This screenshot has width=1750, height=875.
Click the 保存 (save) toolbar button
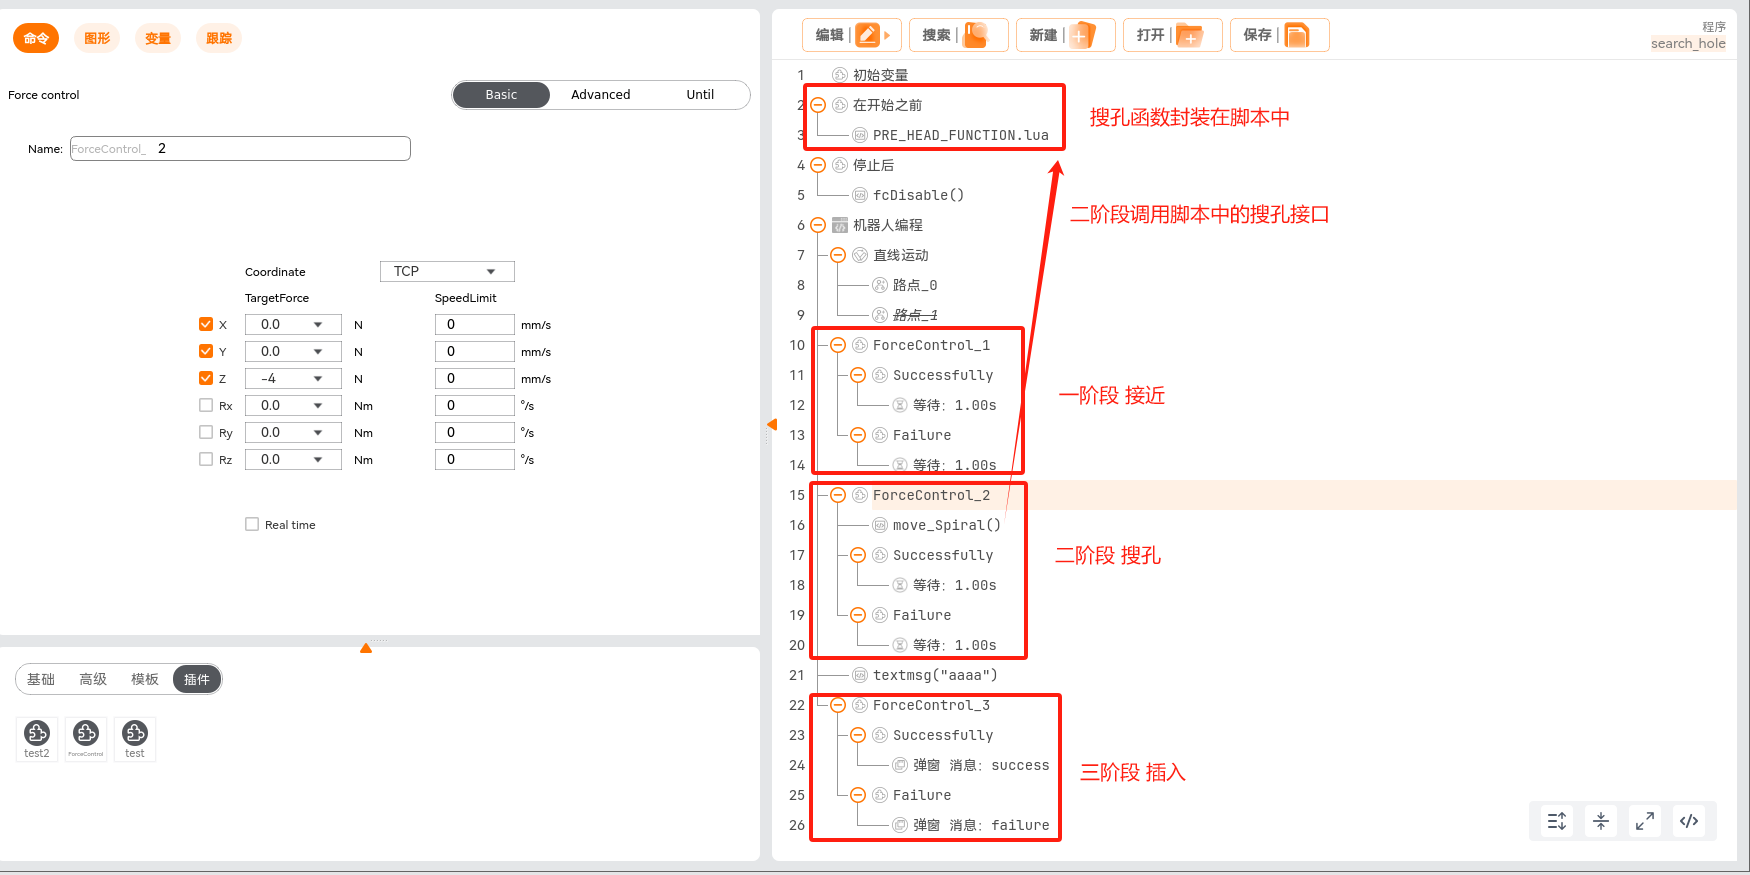pyautogui.click(x=1279, y=35)
